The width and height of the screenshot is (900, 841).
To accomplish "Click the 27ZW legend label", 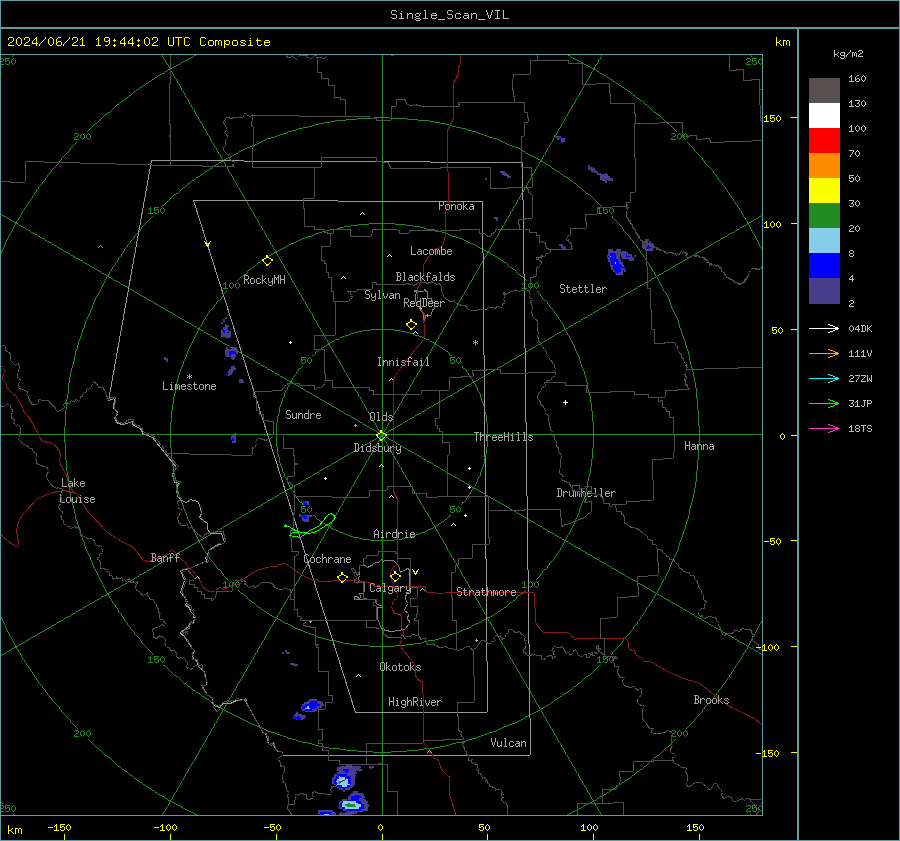I will point(860,378).
